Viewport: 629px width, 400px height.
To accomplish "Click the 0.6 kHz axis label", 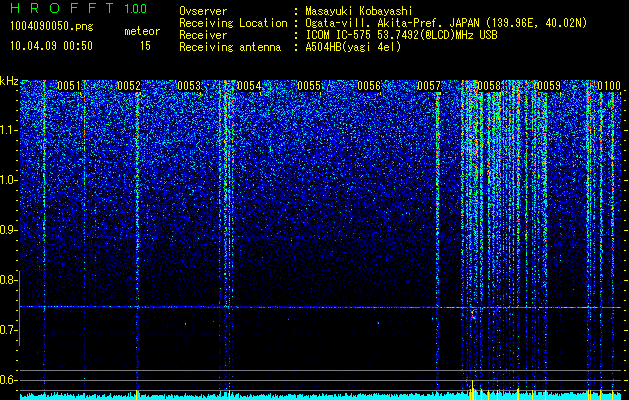I will click(x=8, y=380).
